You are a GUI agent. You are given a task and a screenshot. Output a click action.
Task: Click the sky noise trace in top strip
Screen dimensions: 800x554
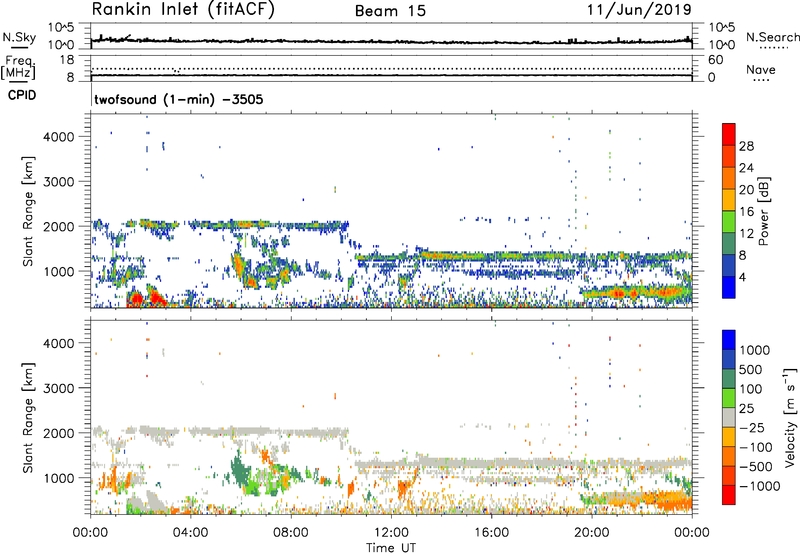point(391,41)
